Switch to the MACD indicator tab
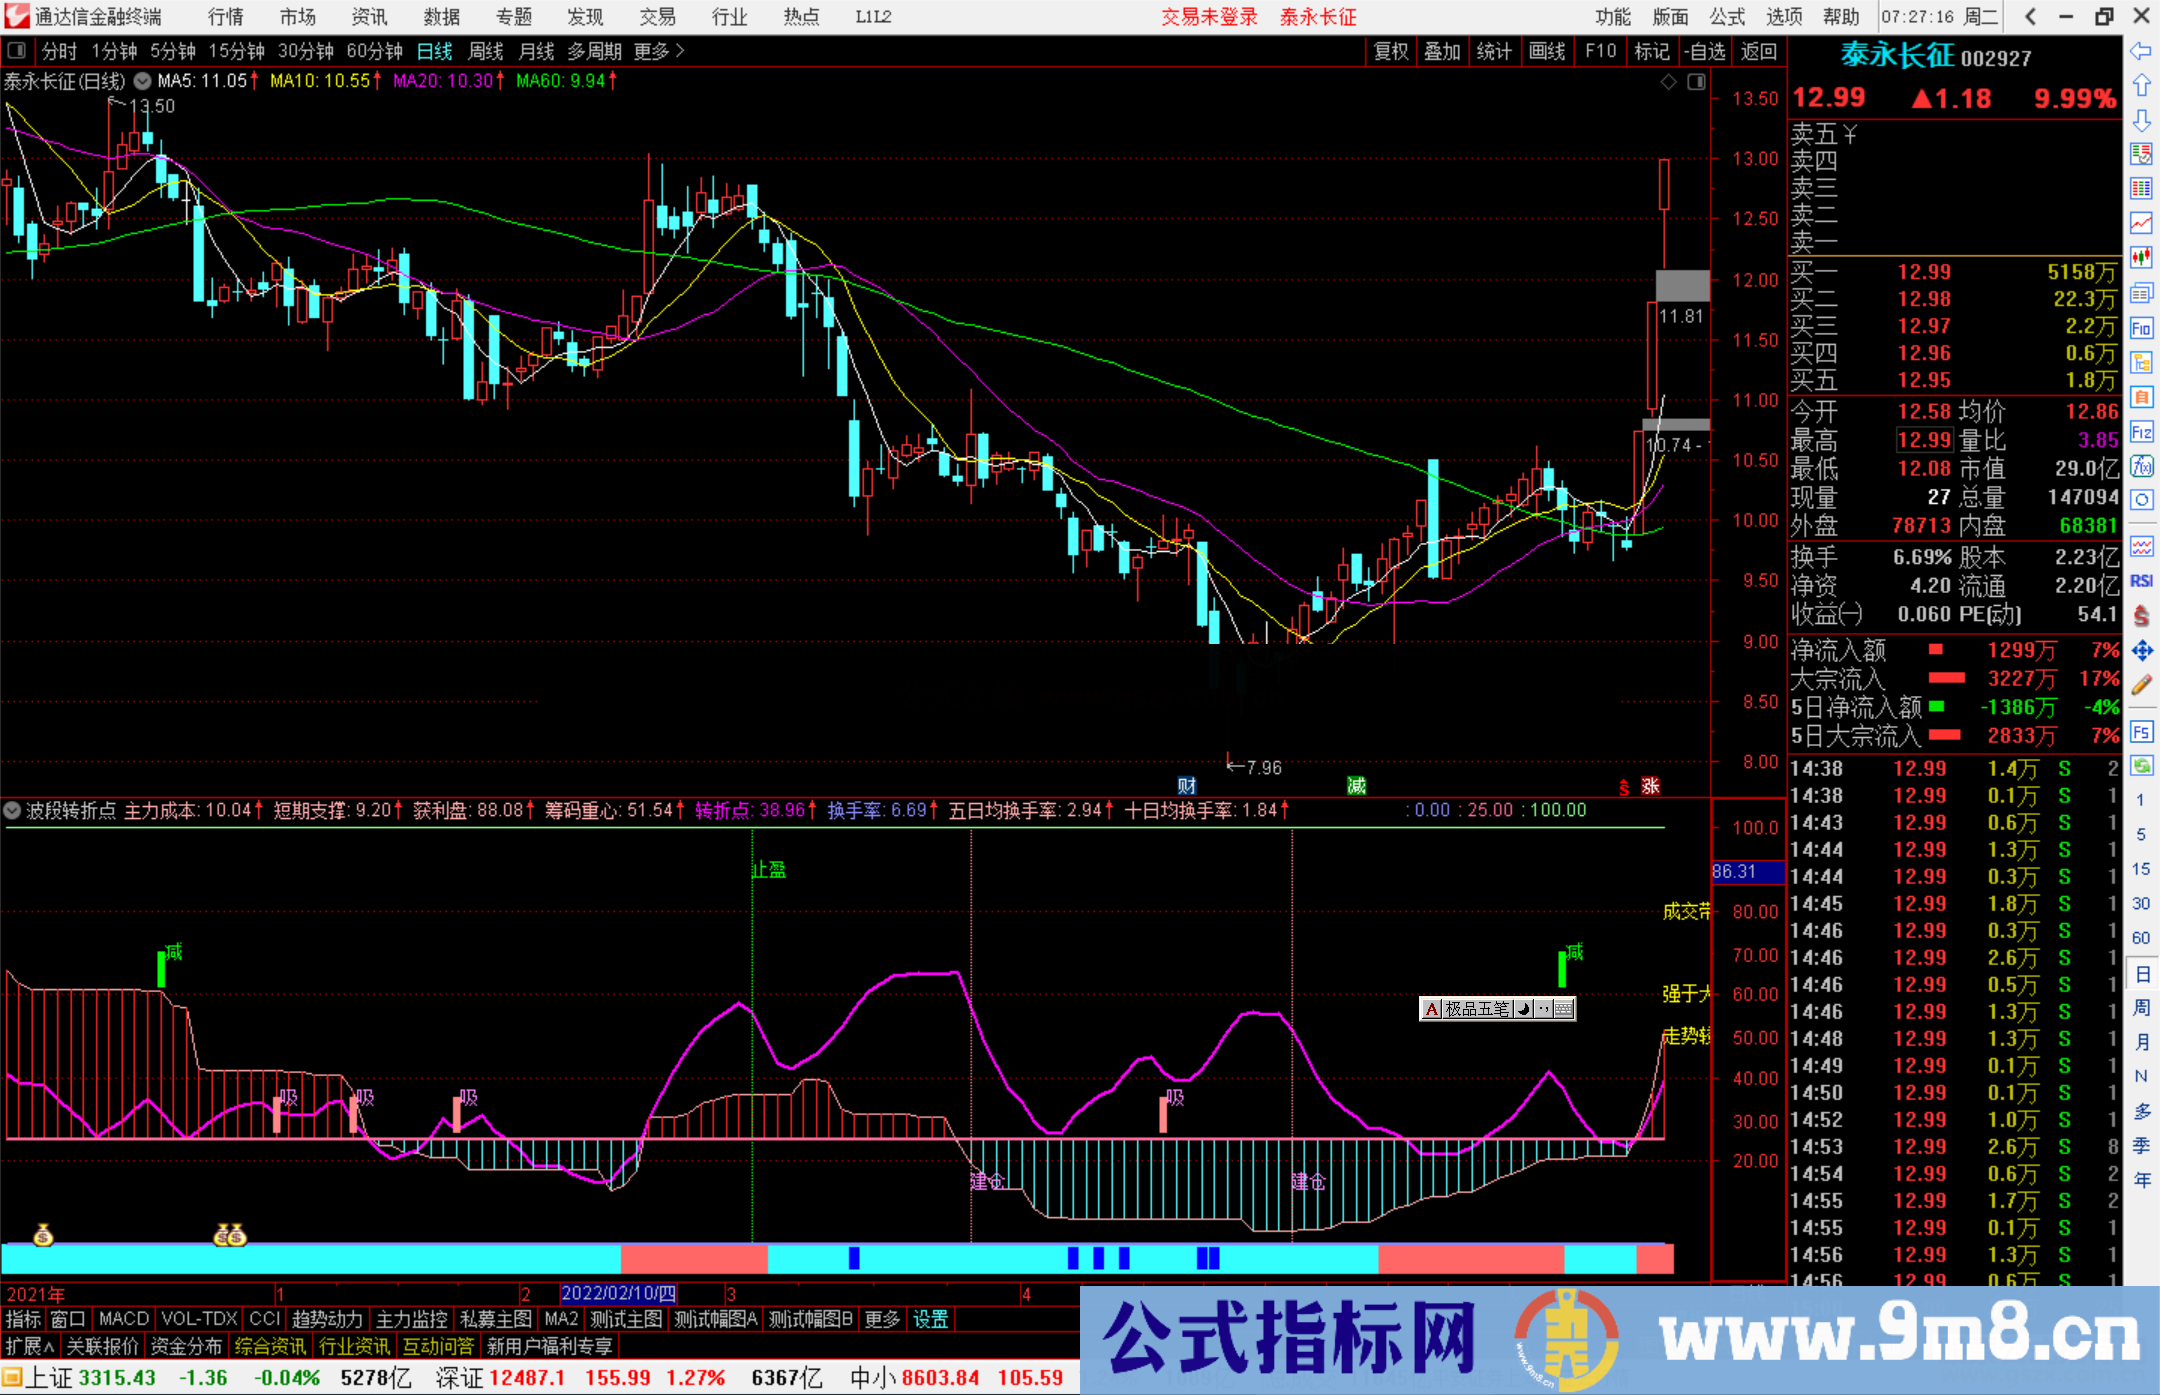 coord(122,1319)
